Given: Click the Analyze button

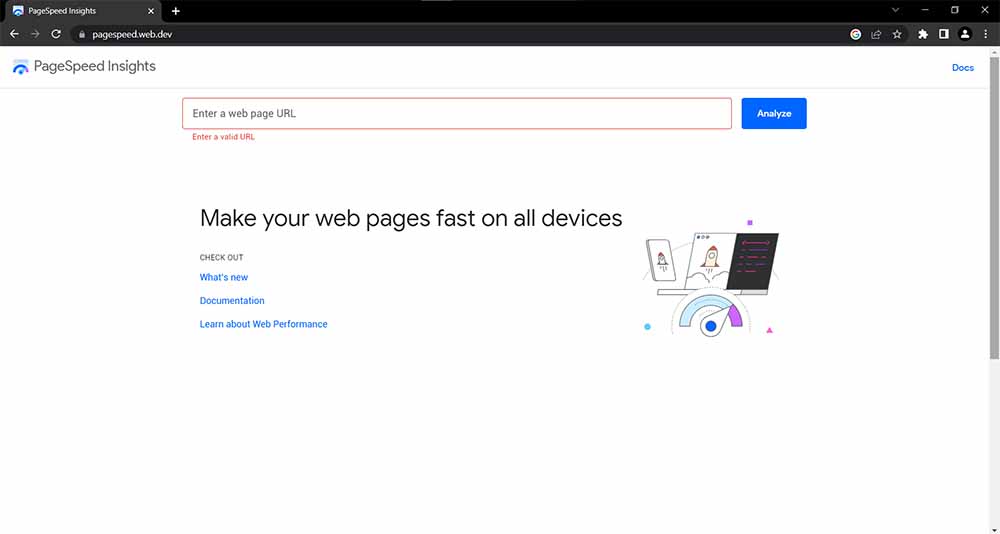Looking at the screenshot, I should (x=774, y=114).
